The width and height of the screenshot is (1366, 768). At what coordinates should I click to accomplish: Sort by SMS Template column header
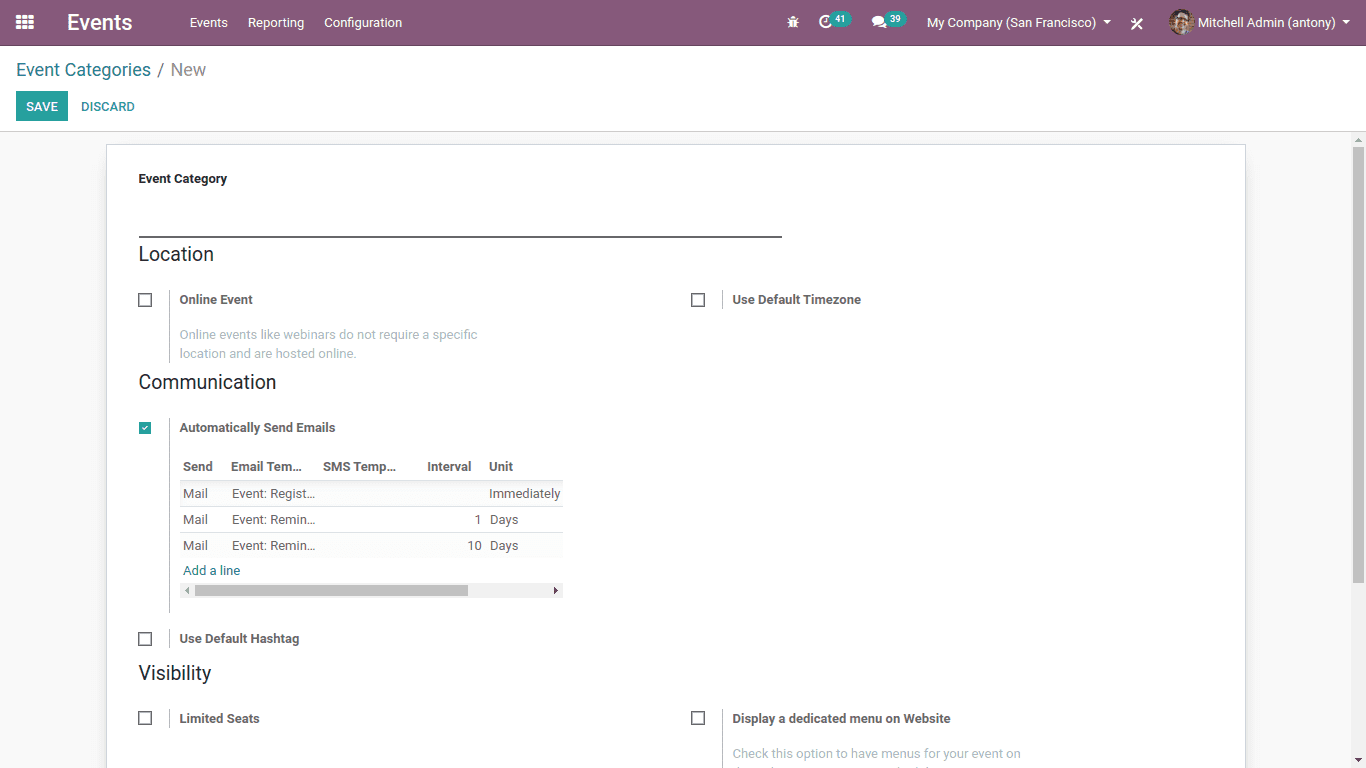pos(360,467)
